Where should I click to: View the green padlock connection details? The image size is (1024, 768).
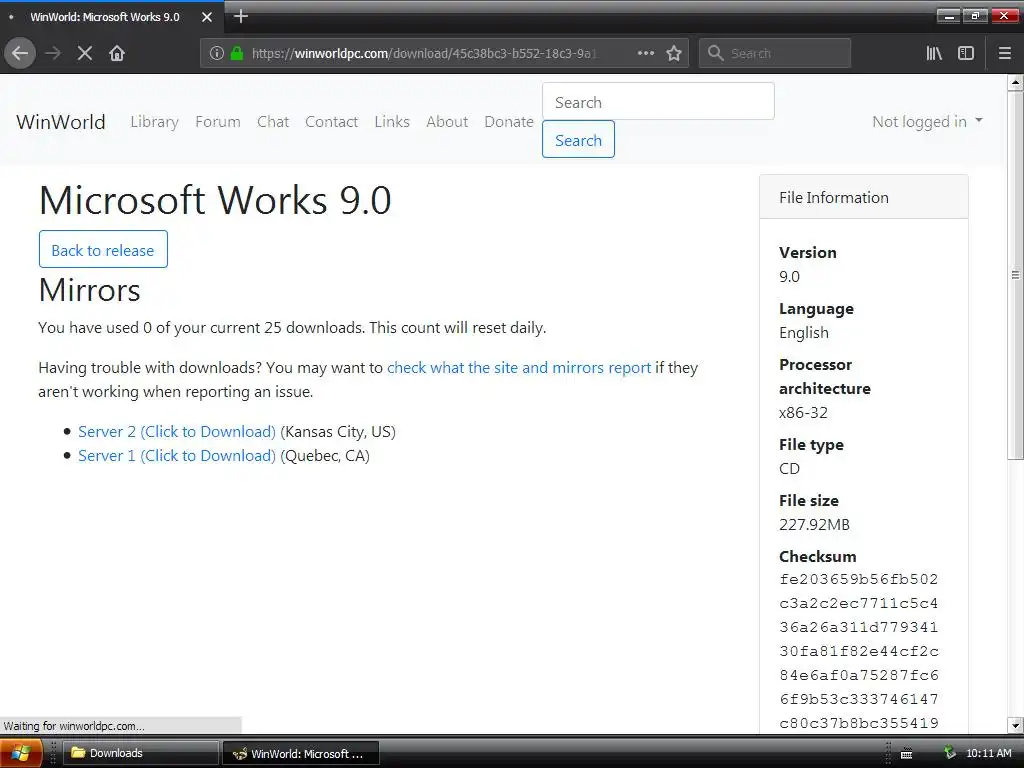[x=237, y=53]
